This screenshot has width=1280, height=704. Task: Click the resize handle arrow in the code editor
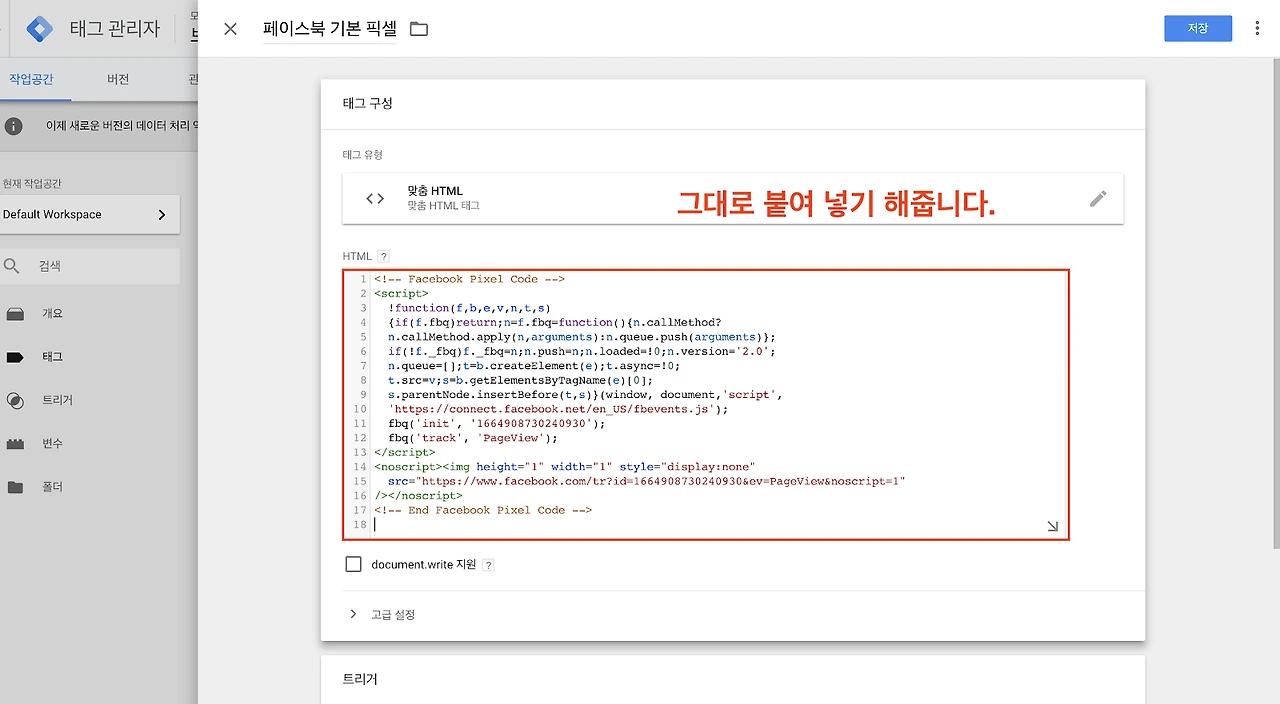(x=1052, y=526)
